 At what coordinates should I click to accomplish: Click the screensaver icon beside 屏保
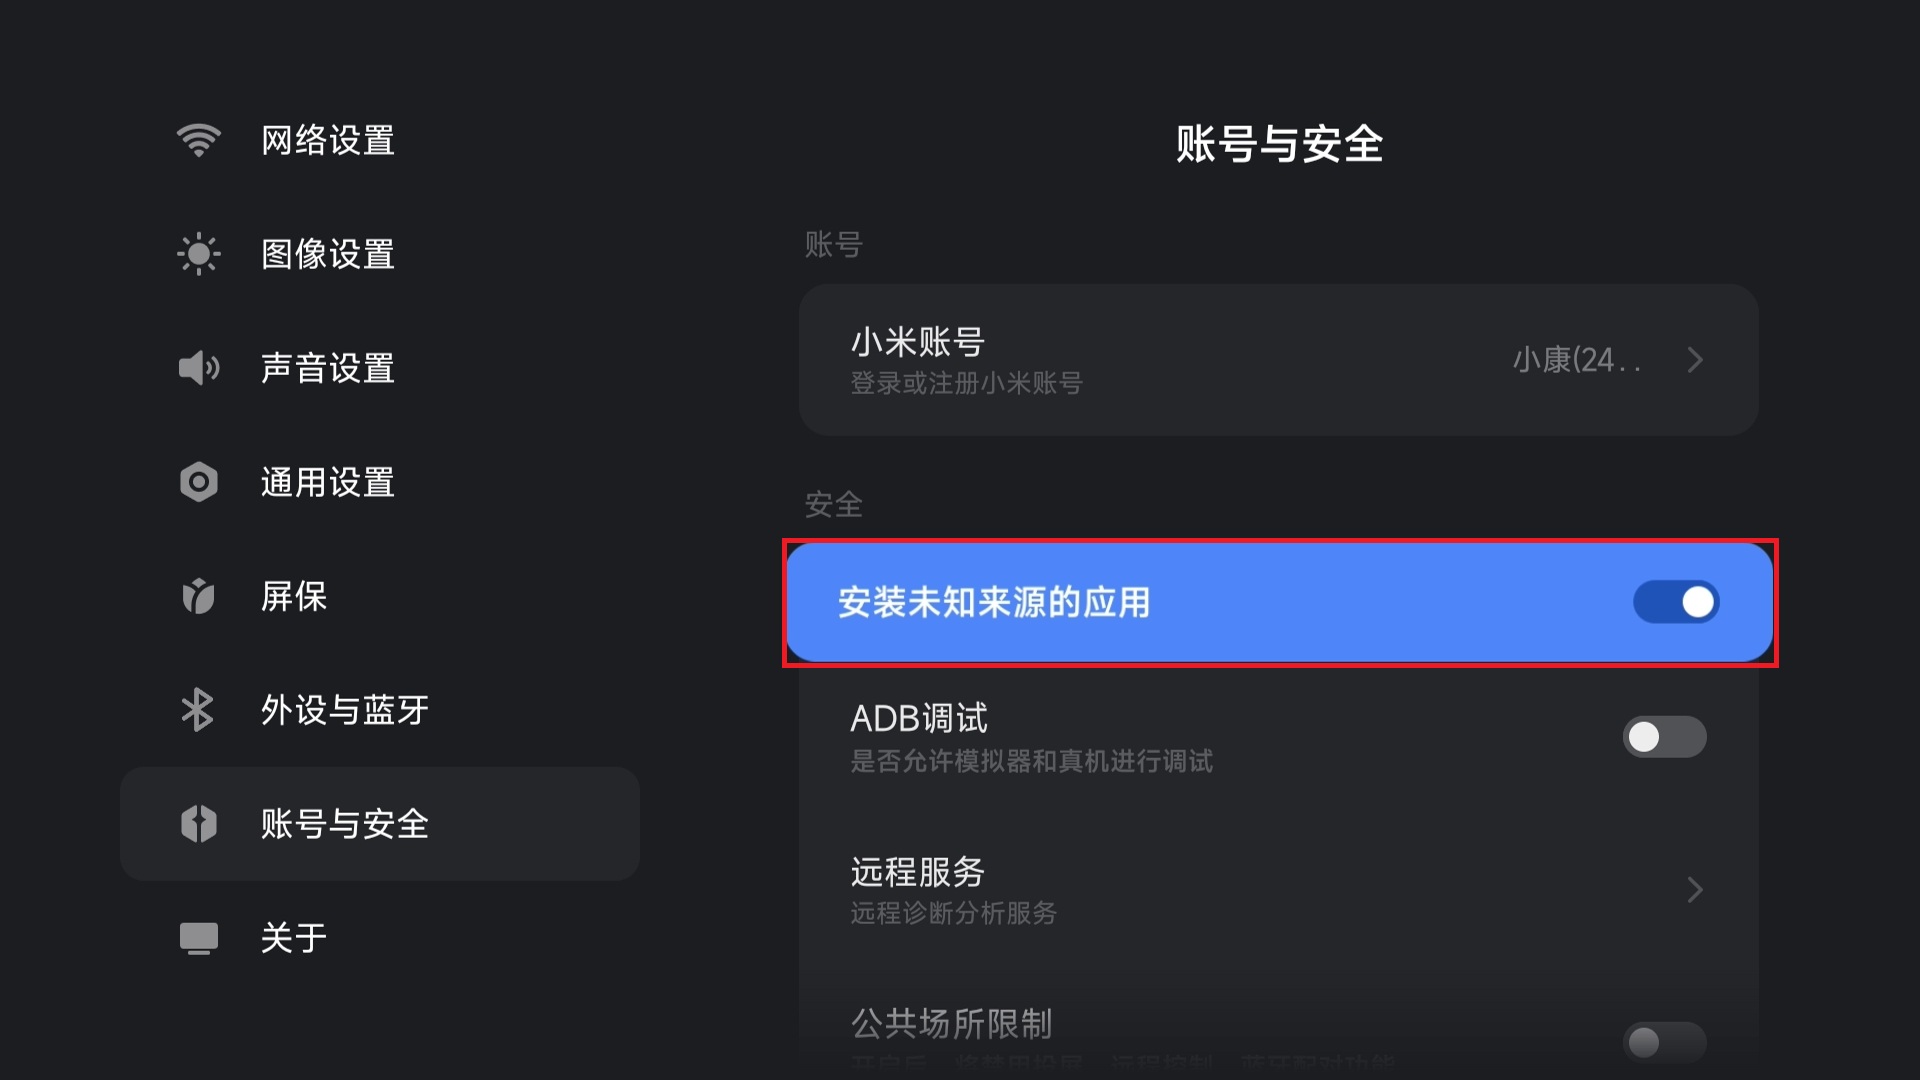[x=199, y=596]
